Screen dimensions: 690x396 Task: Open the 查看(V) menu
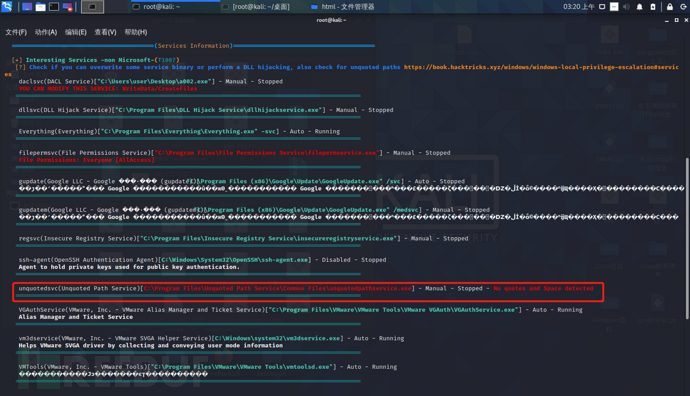pyautogui.click(x=105, y=32)
